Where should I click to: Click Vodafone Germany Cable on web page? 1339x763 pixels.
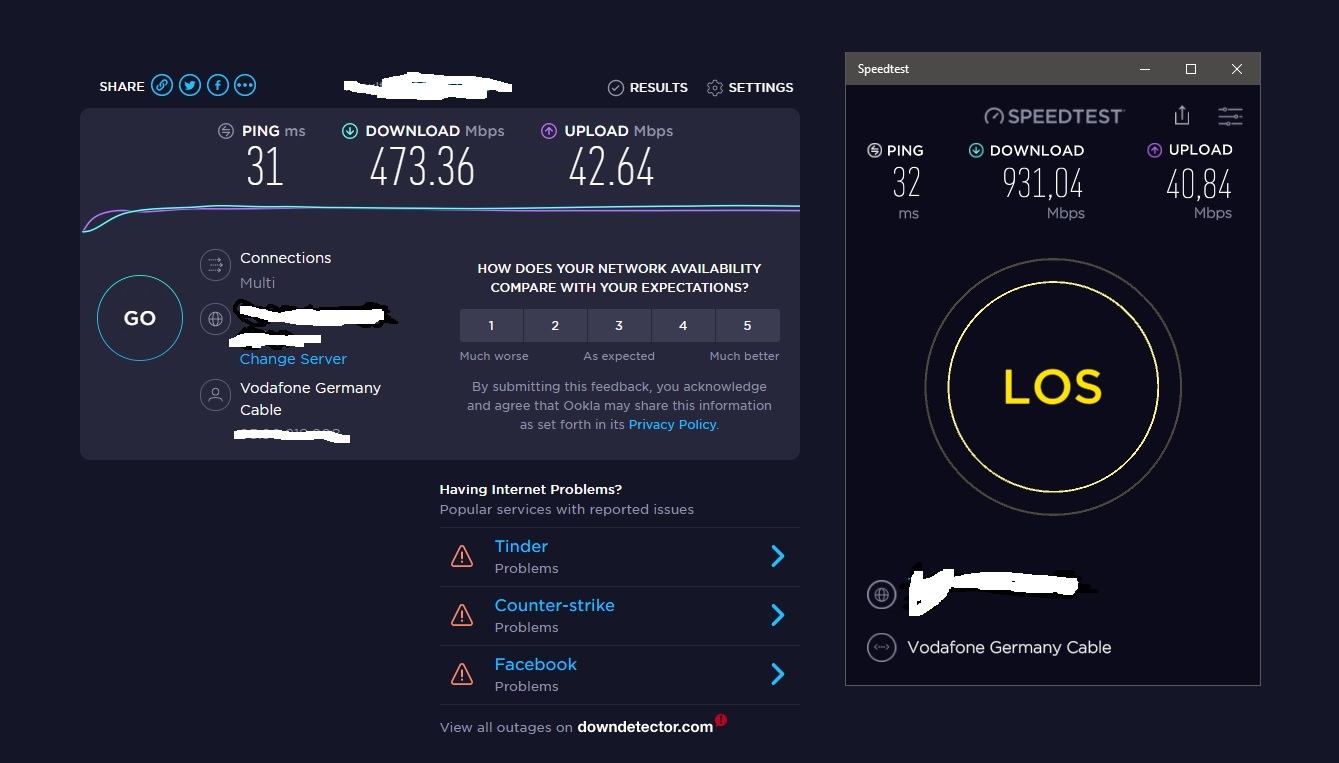click(310, 398)
